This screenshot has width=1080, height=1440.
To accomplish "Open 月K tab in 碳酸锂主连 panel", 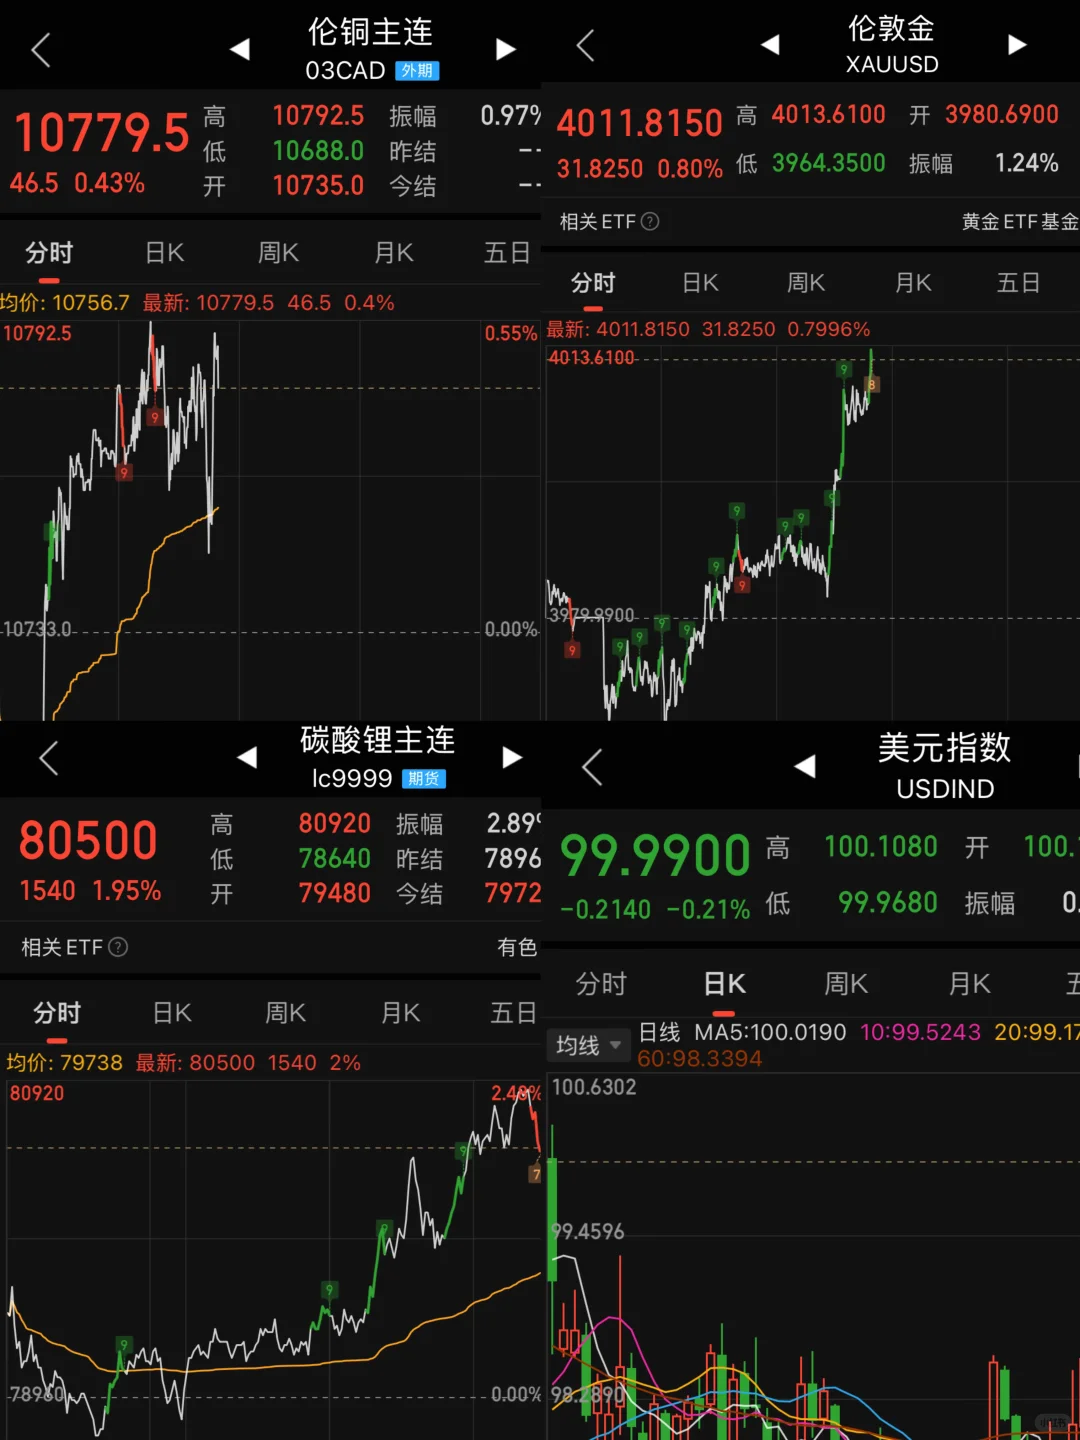I will pyautogui.click(x=399, y=1013).
